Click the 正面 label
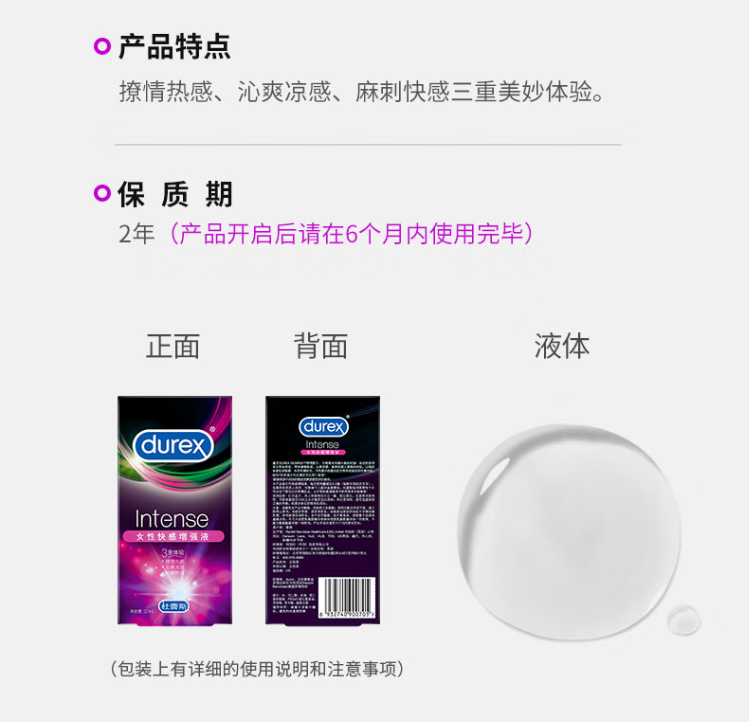749x722 pixels. [x=173, y=346]
